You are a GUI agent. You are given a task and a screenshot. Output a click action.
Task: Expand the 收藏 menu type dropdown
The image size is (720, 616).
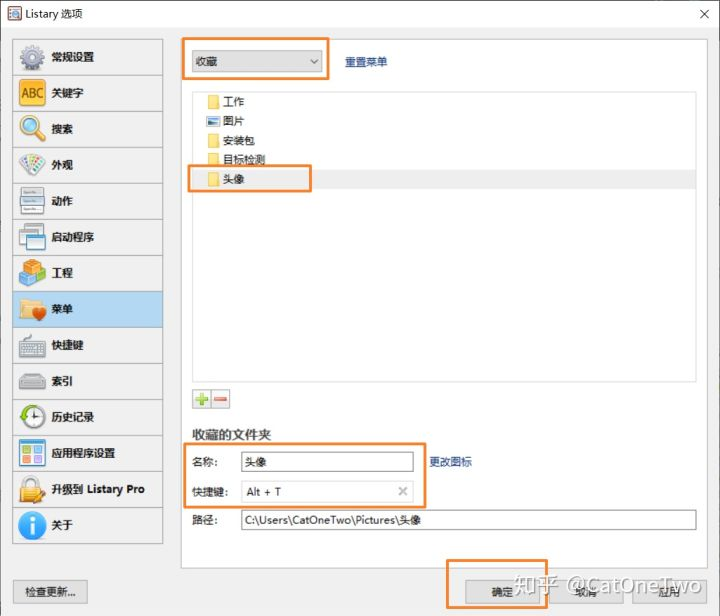click(x=257, y=62)
